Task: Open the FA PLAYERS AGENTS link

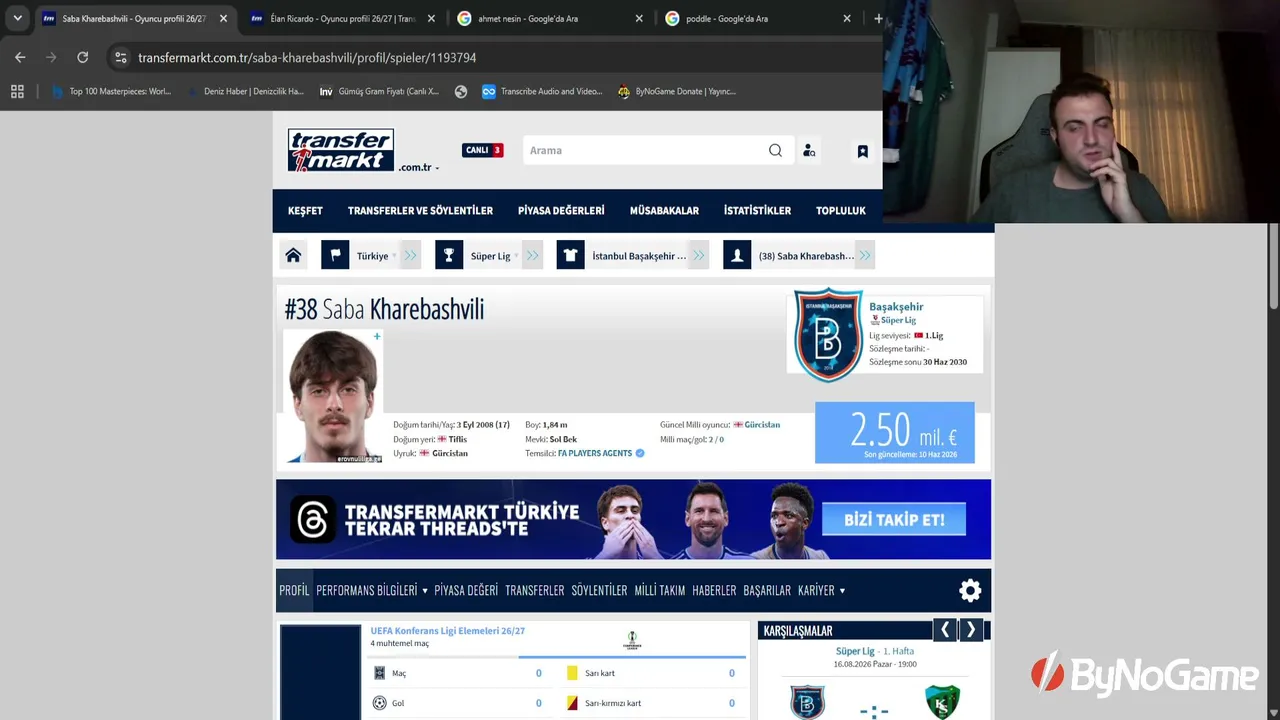Action: tap(595, 453)
